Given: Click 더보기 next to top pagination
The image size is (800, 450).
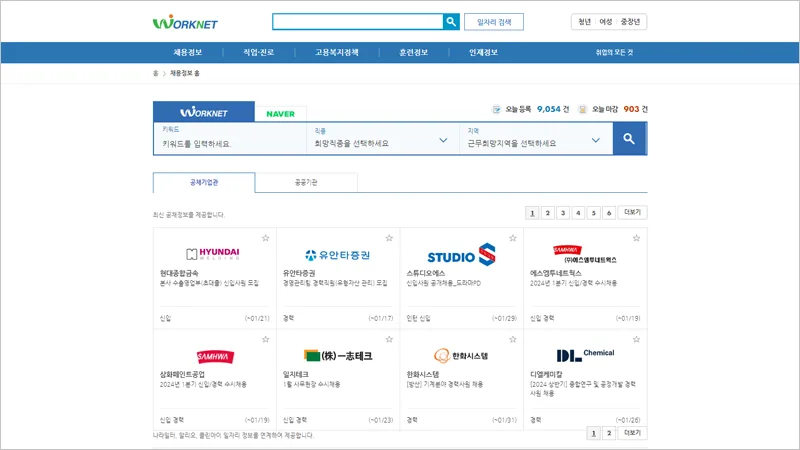Looking at the screenshot, I should 633,212.
